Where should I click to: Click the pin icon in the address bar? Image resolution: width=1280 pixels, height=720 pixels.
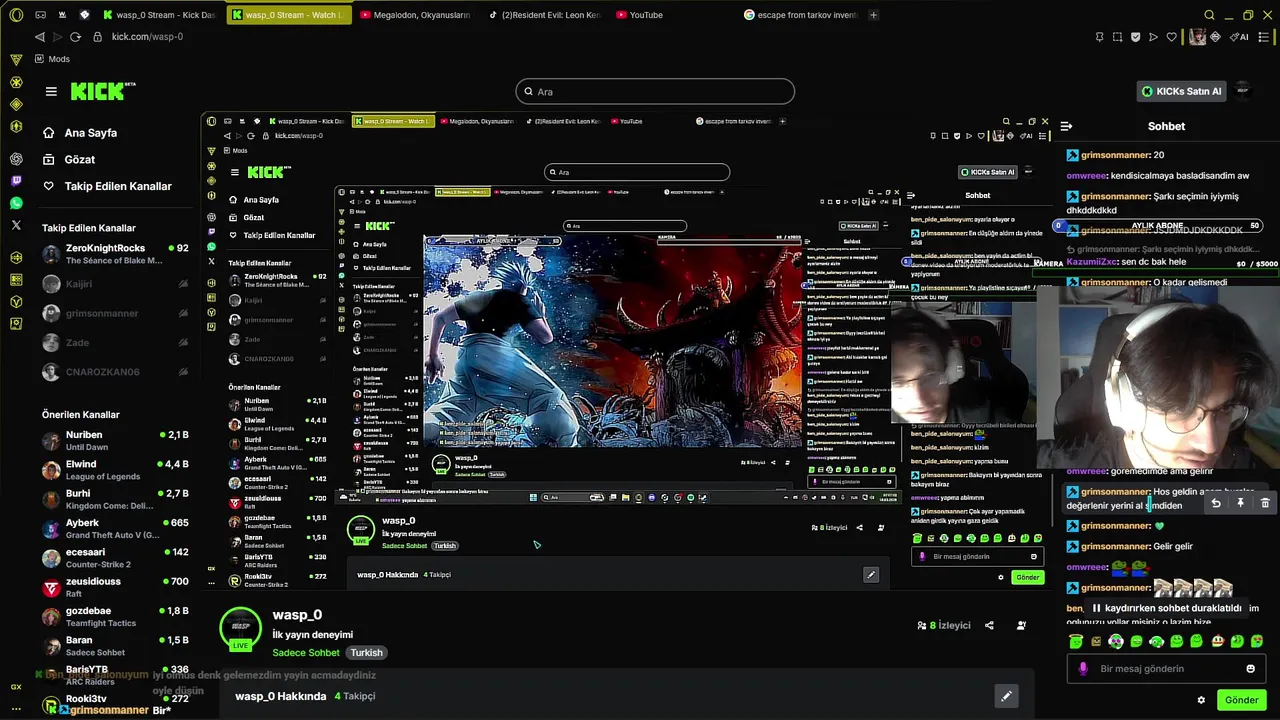tap(1100, 37)
